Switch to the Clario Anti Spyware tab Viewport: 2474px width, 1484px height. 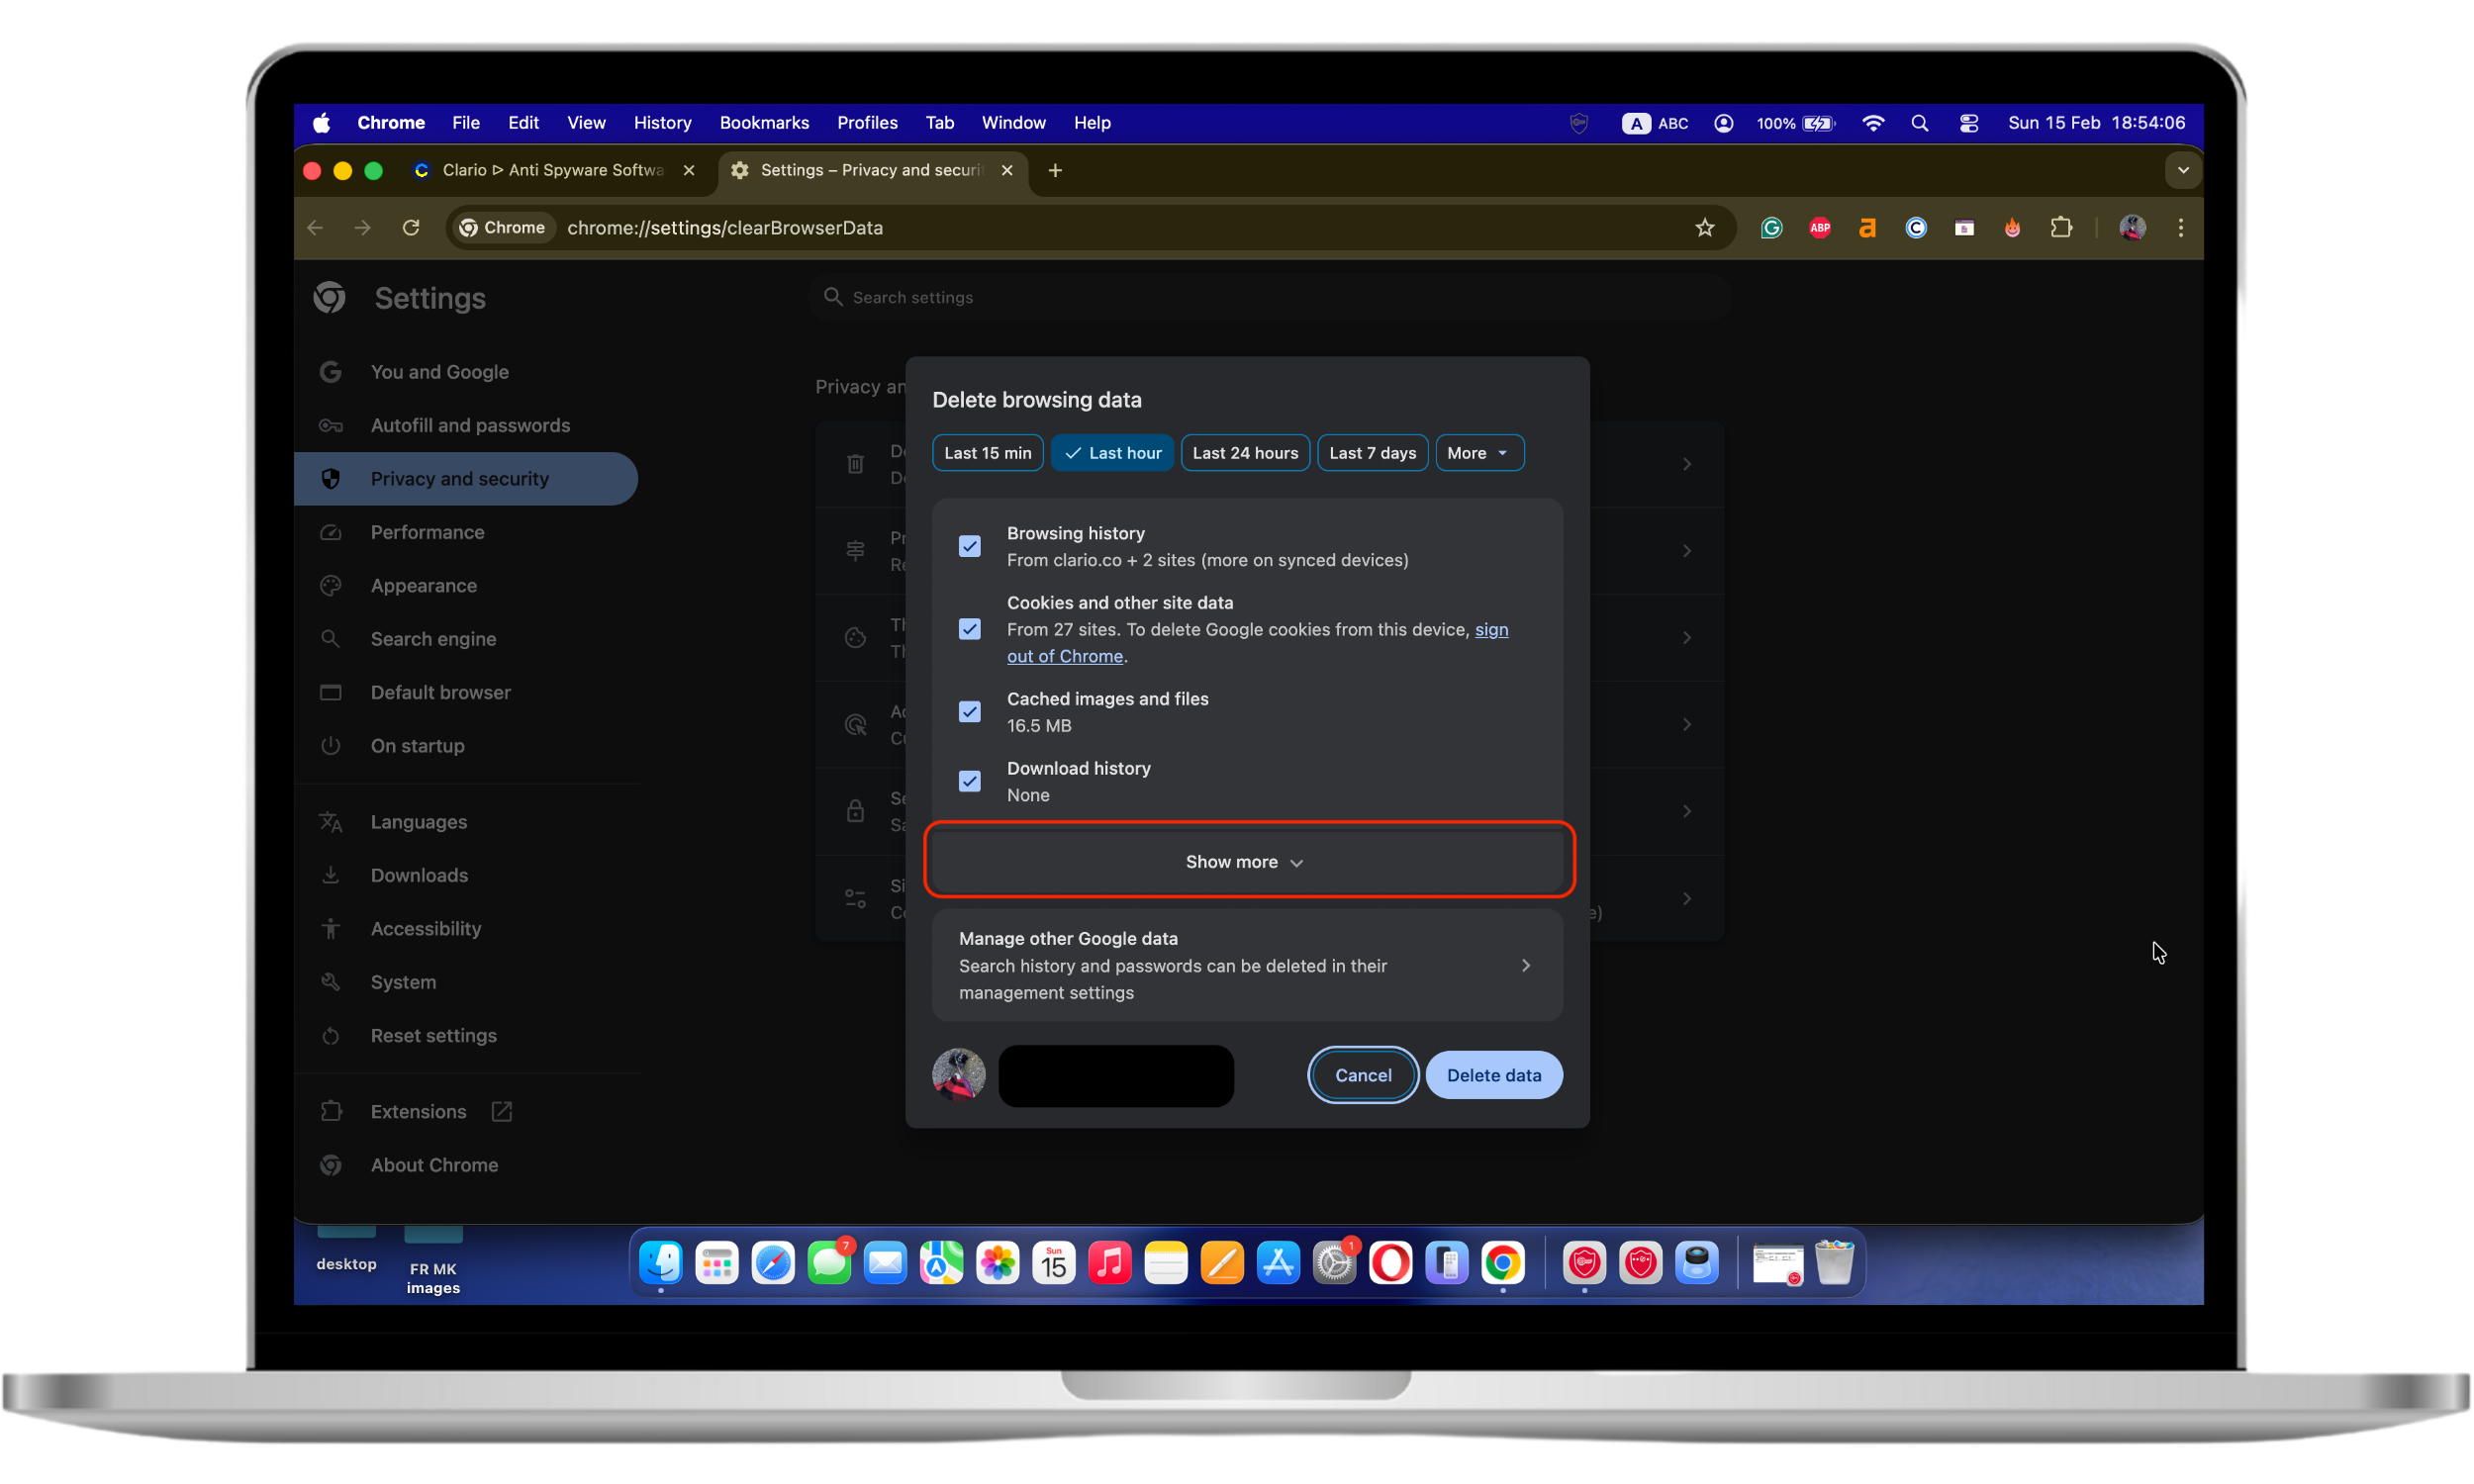[x=553, y=170]
